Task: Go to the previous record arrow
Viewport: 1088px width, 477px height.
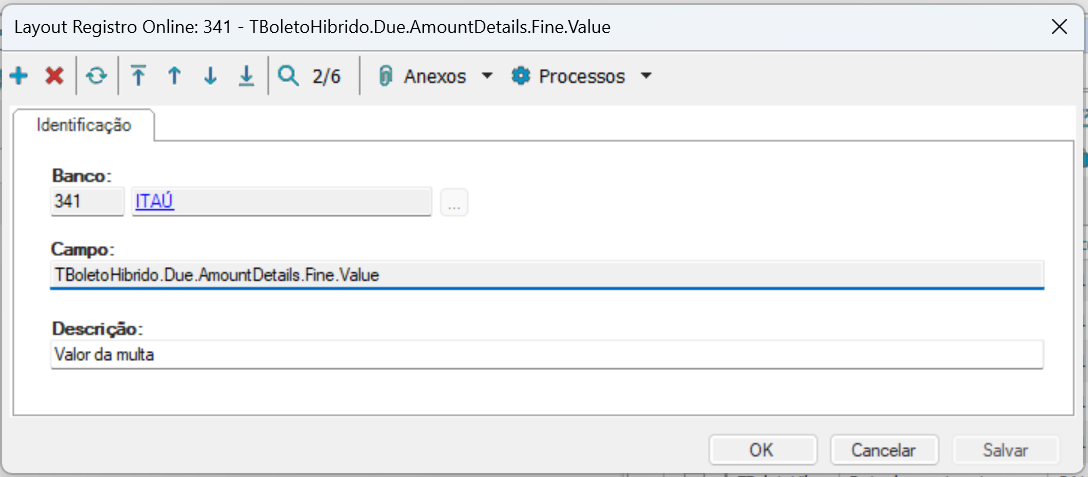Action: pyautogui.click(x=174, y=76)
